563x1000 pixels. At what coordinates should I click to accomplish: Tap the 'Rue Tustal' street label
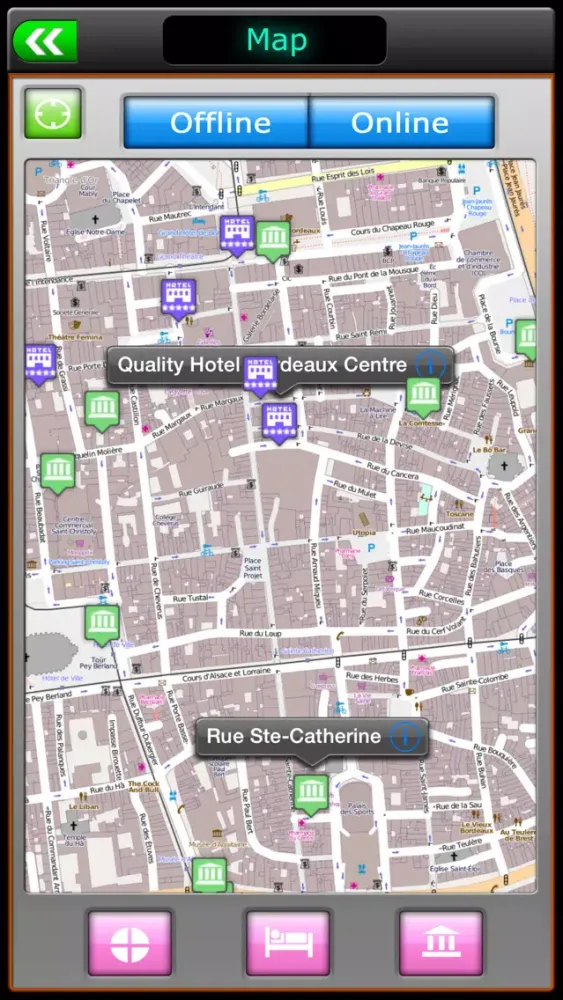(191, 599)
